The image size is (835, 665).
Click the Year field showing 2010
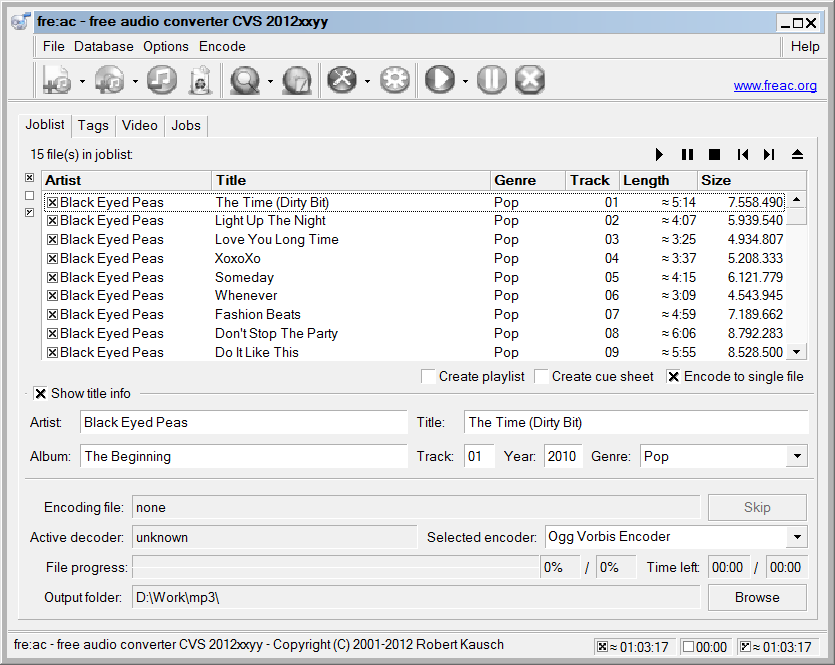563,456
